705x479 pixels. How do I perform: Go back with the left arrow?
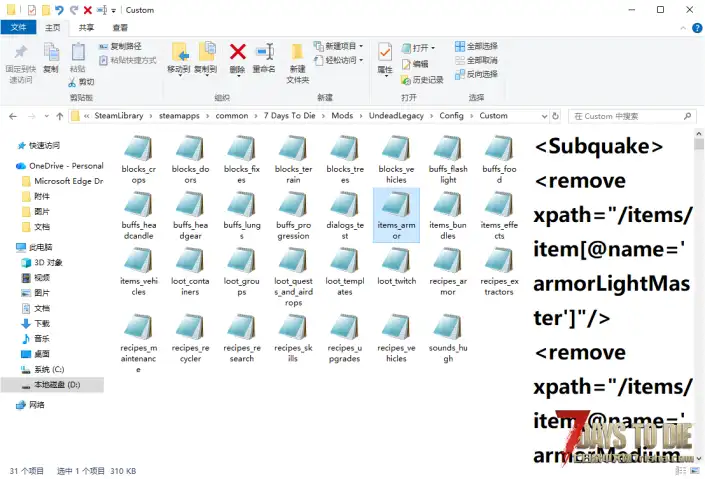coord(13,116)
